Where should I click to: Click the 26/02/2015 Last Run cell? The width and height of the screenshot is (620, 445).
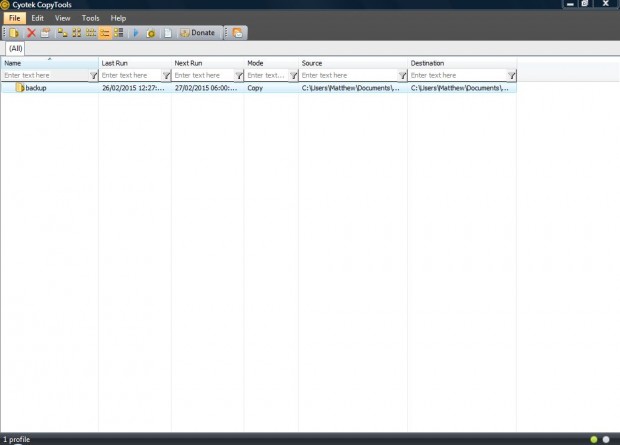point(133,88)
